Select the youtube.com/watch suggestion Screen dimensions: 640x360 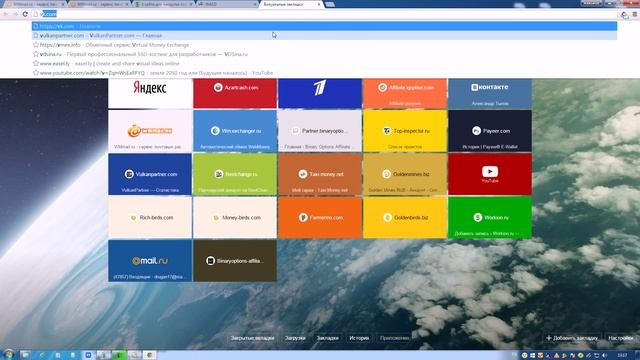click(324, 73)
